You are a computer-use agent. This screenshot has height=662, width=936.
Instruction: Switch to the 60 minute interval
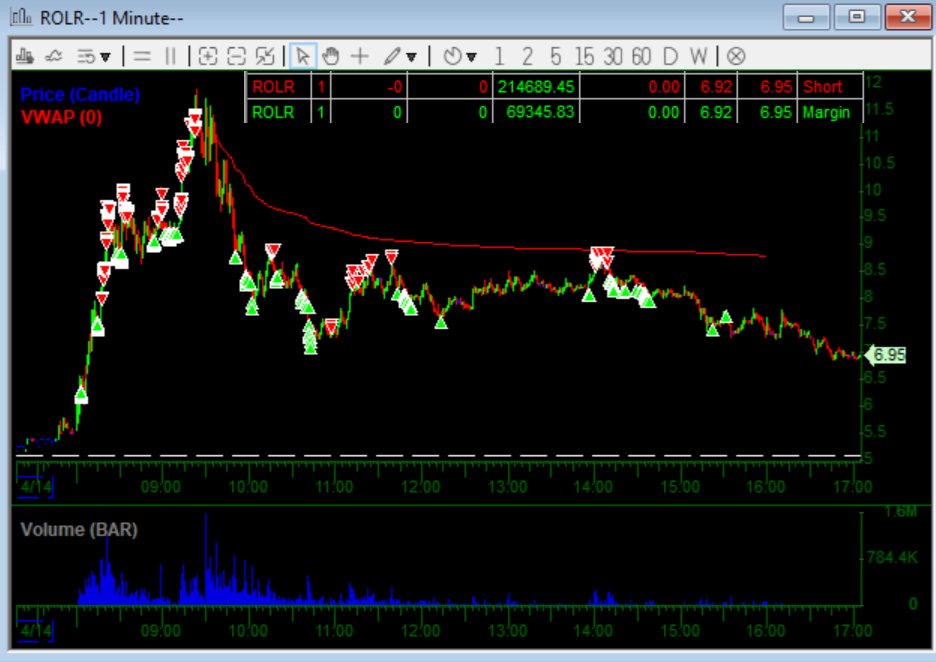tap(641, 57)
